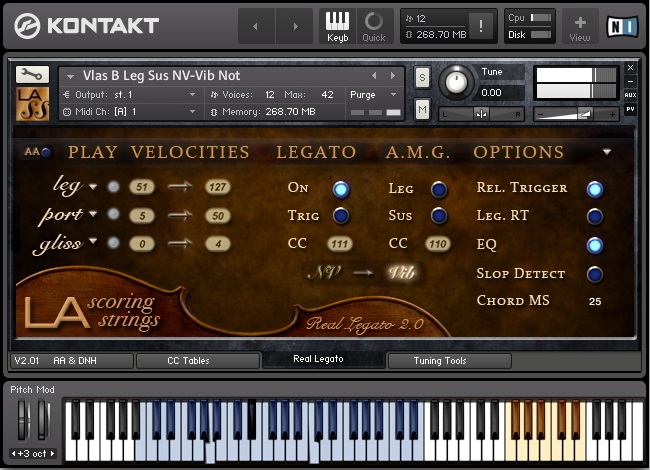Image resolution: width=650 pixels, height=470 pixels.
Task: Mute the instrument with M button
Action: (x=422, y=109)
